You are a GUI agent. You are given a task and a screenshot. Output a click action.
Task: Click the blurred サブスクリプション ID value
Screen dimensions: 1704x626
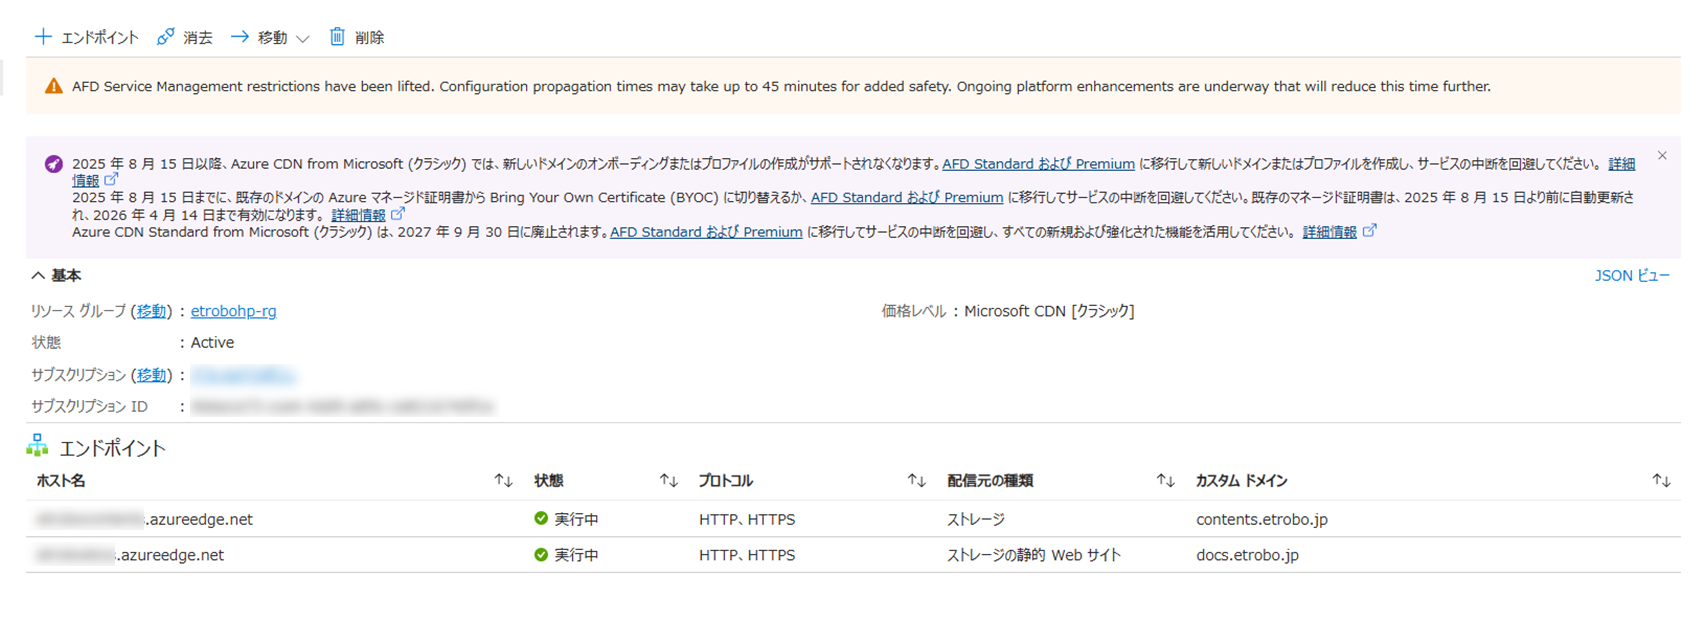[x=342, y=407]
